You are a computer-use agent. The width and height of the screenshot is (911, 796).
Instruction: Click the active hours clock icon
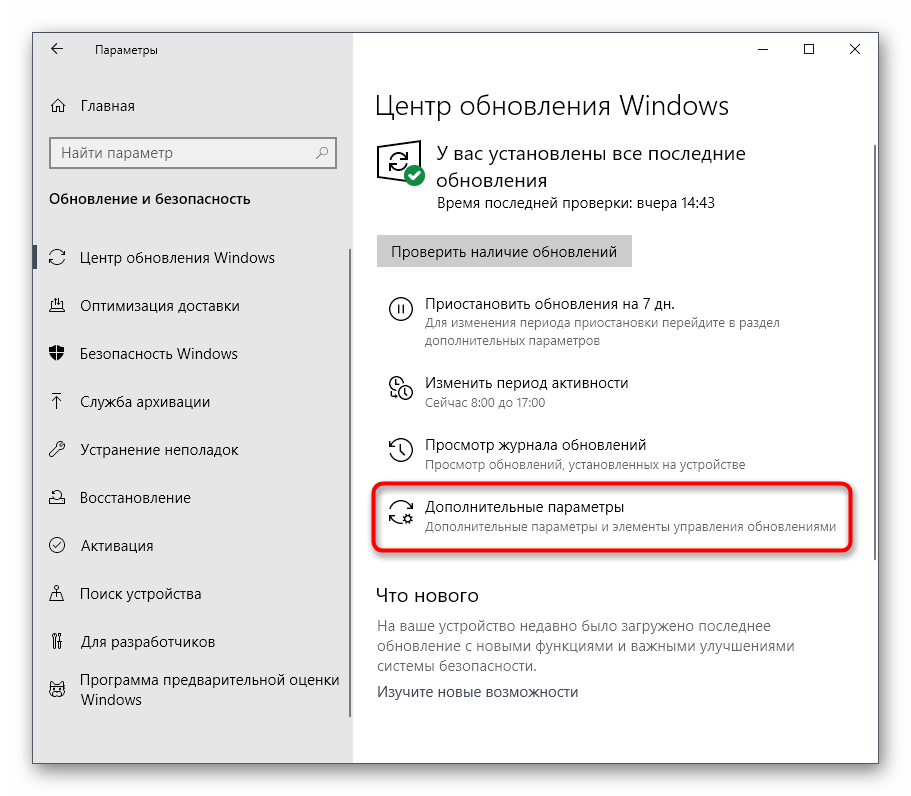[401, 388]
